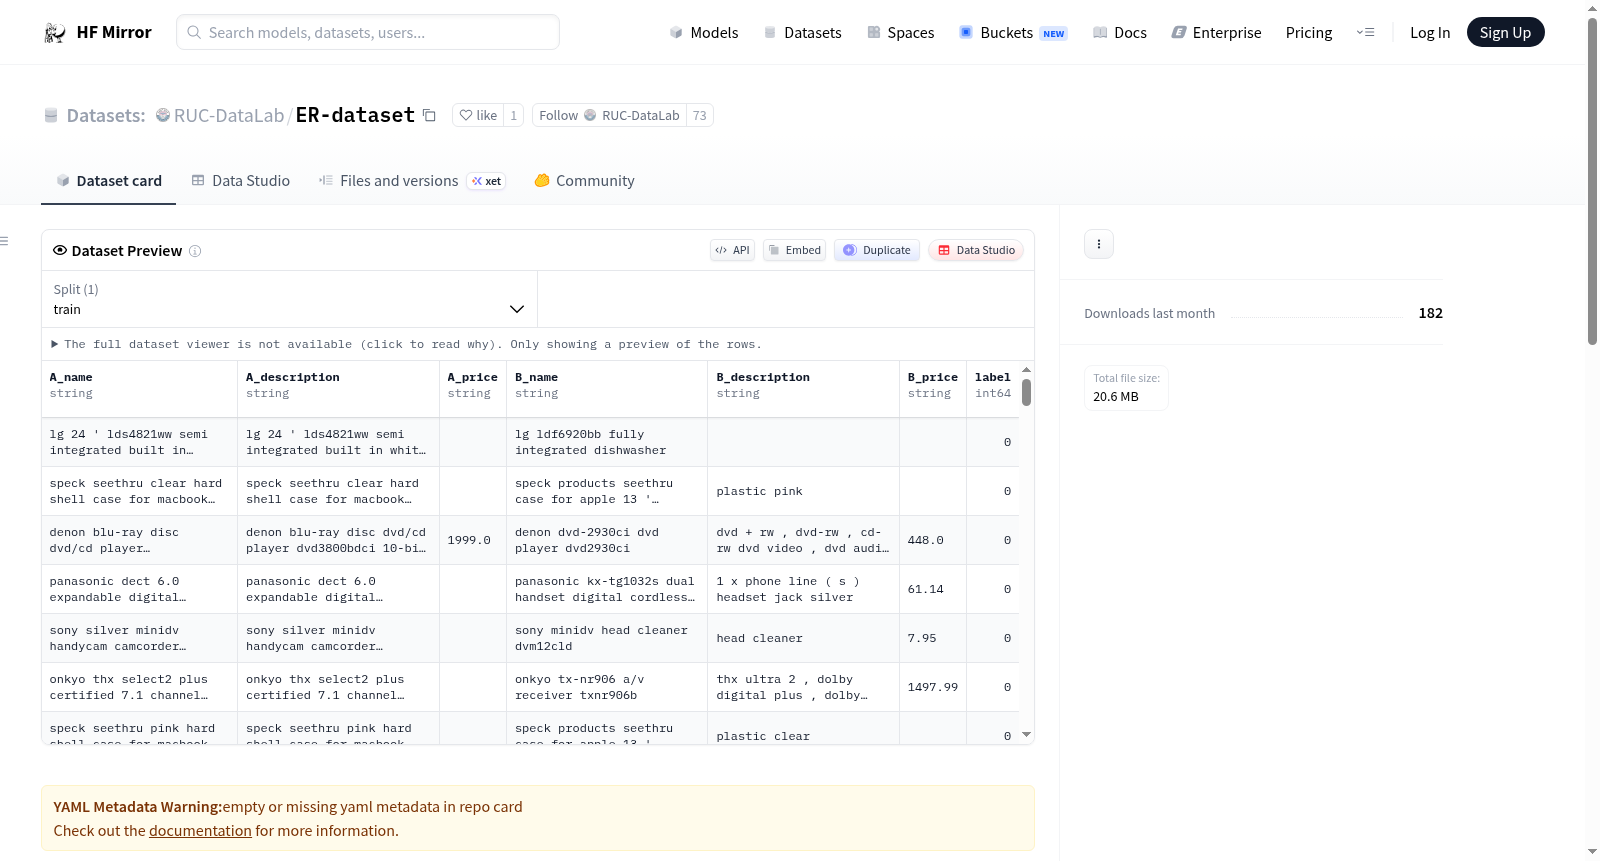Select the B_price cell 61.14
1600x861 pixels.
933,589
